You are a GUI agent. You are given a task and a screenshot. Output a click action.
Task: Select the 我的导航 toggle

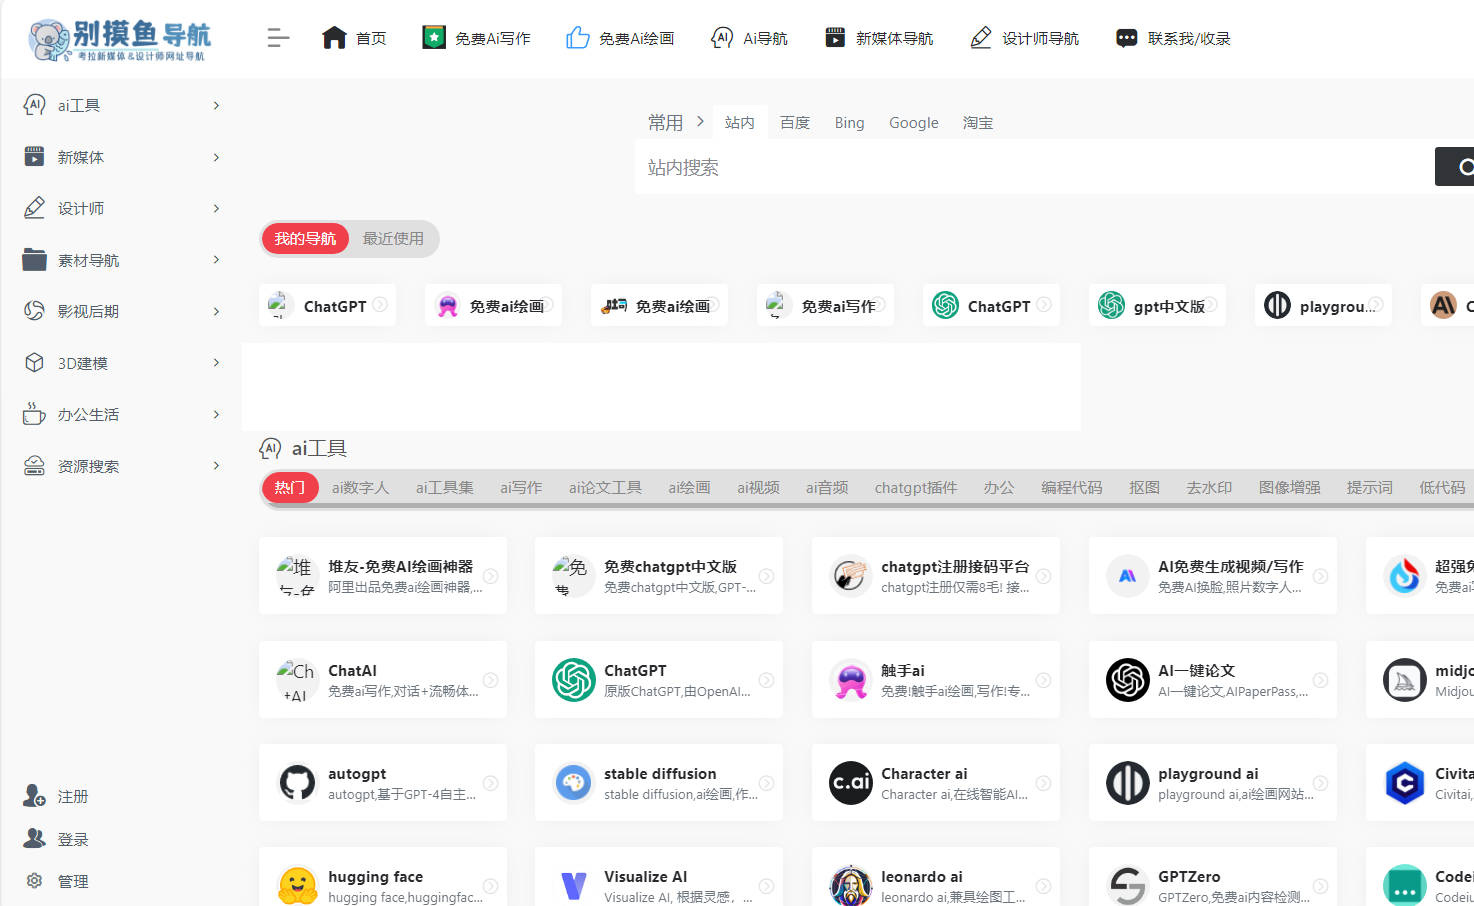tap(305, 238)
